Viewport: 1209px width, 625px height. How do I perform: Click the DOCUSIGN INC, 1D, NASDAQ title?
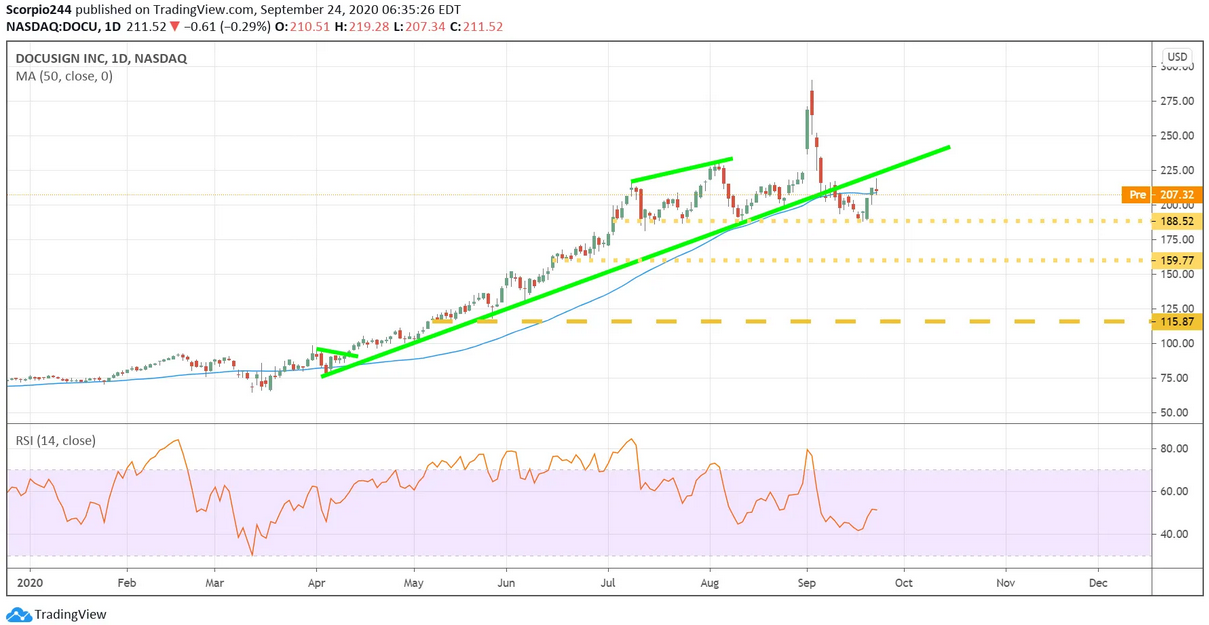click(100, 58)
